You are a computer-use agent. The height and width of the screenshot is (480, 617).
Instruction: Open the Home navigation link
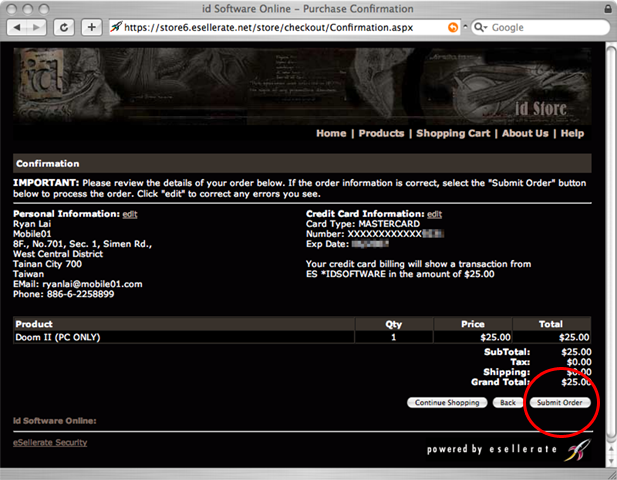tap(331, 133)
